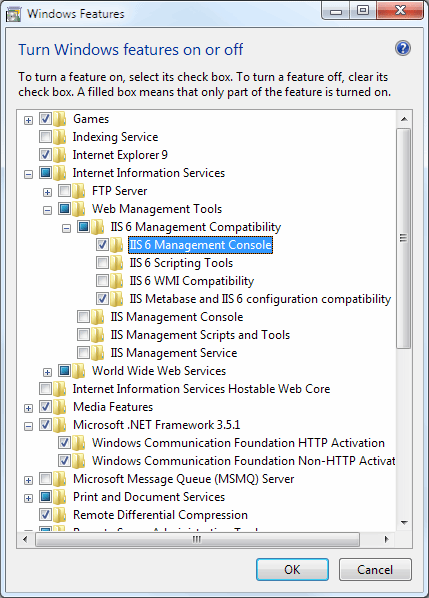Dismiss the dialog with Cancel
Screen dimensions: 429x598
click(375, 570)
